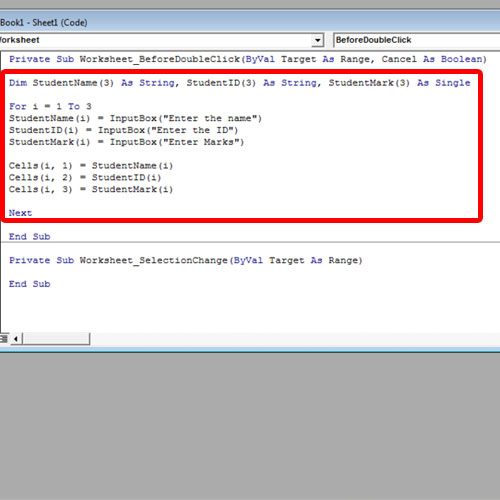
Task: Click the "Enter Marks" string
Action: 201,142
